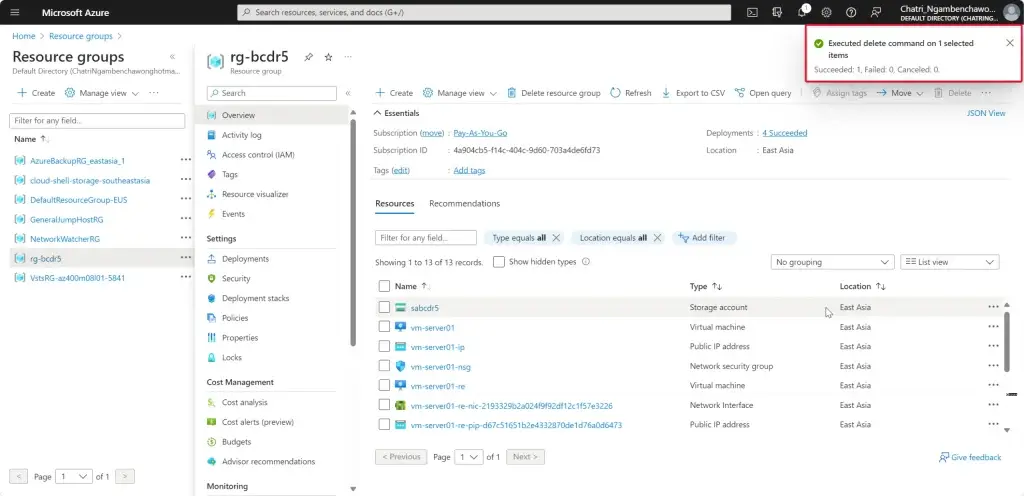Open Access control (IAM)

[x=258, y=155]
